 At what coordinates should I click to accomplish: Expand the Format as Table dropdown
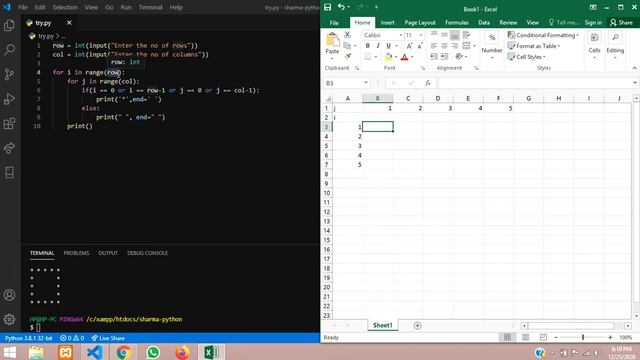(534, 46)
